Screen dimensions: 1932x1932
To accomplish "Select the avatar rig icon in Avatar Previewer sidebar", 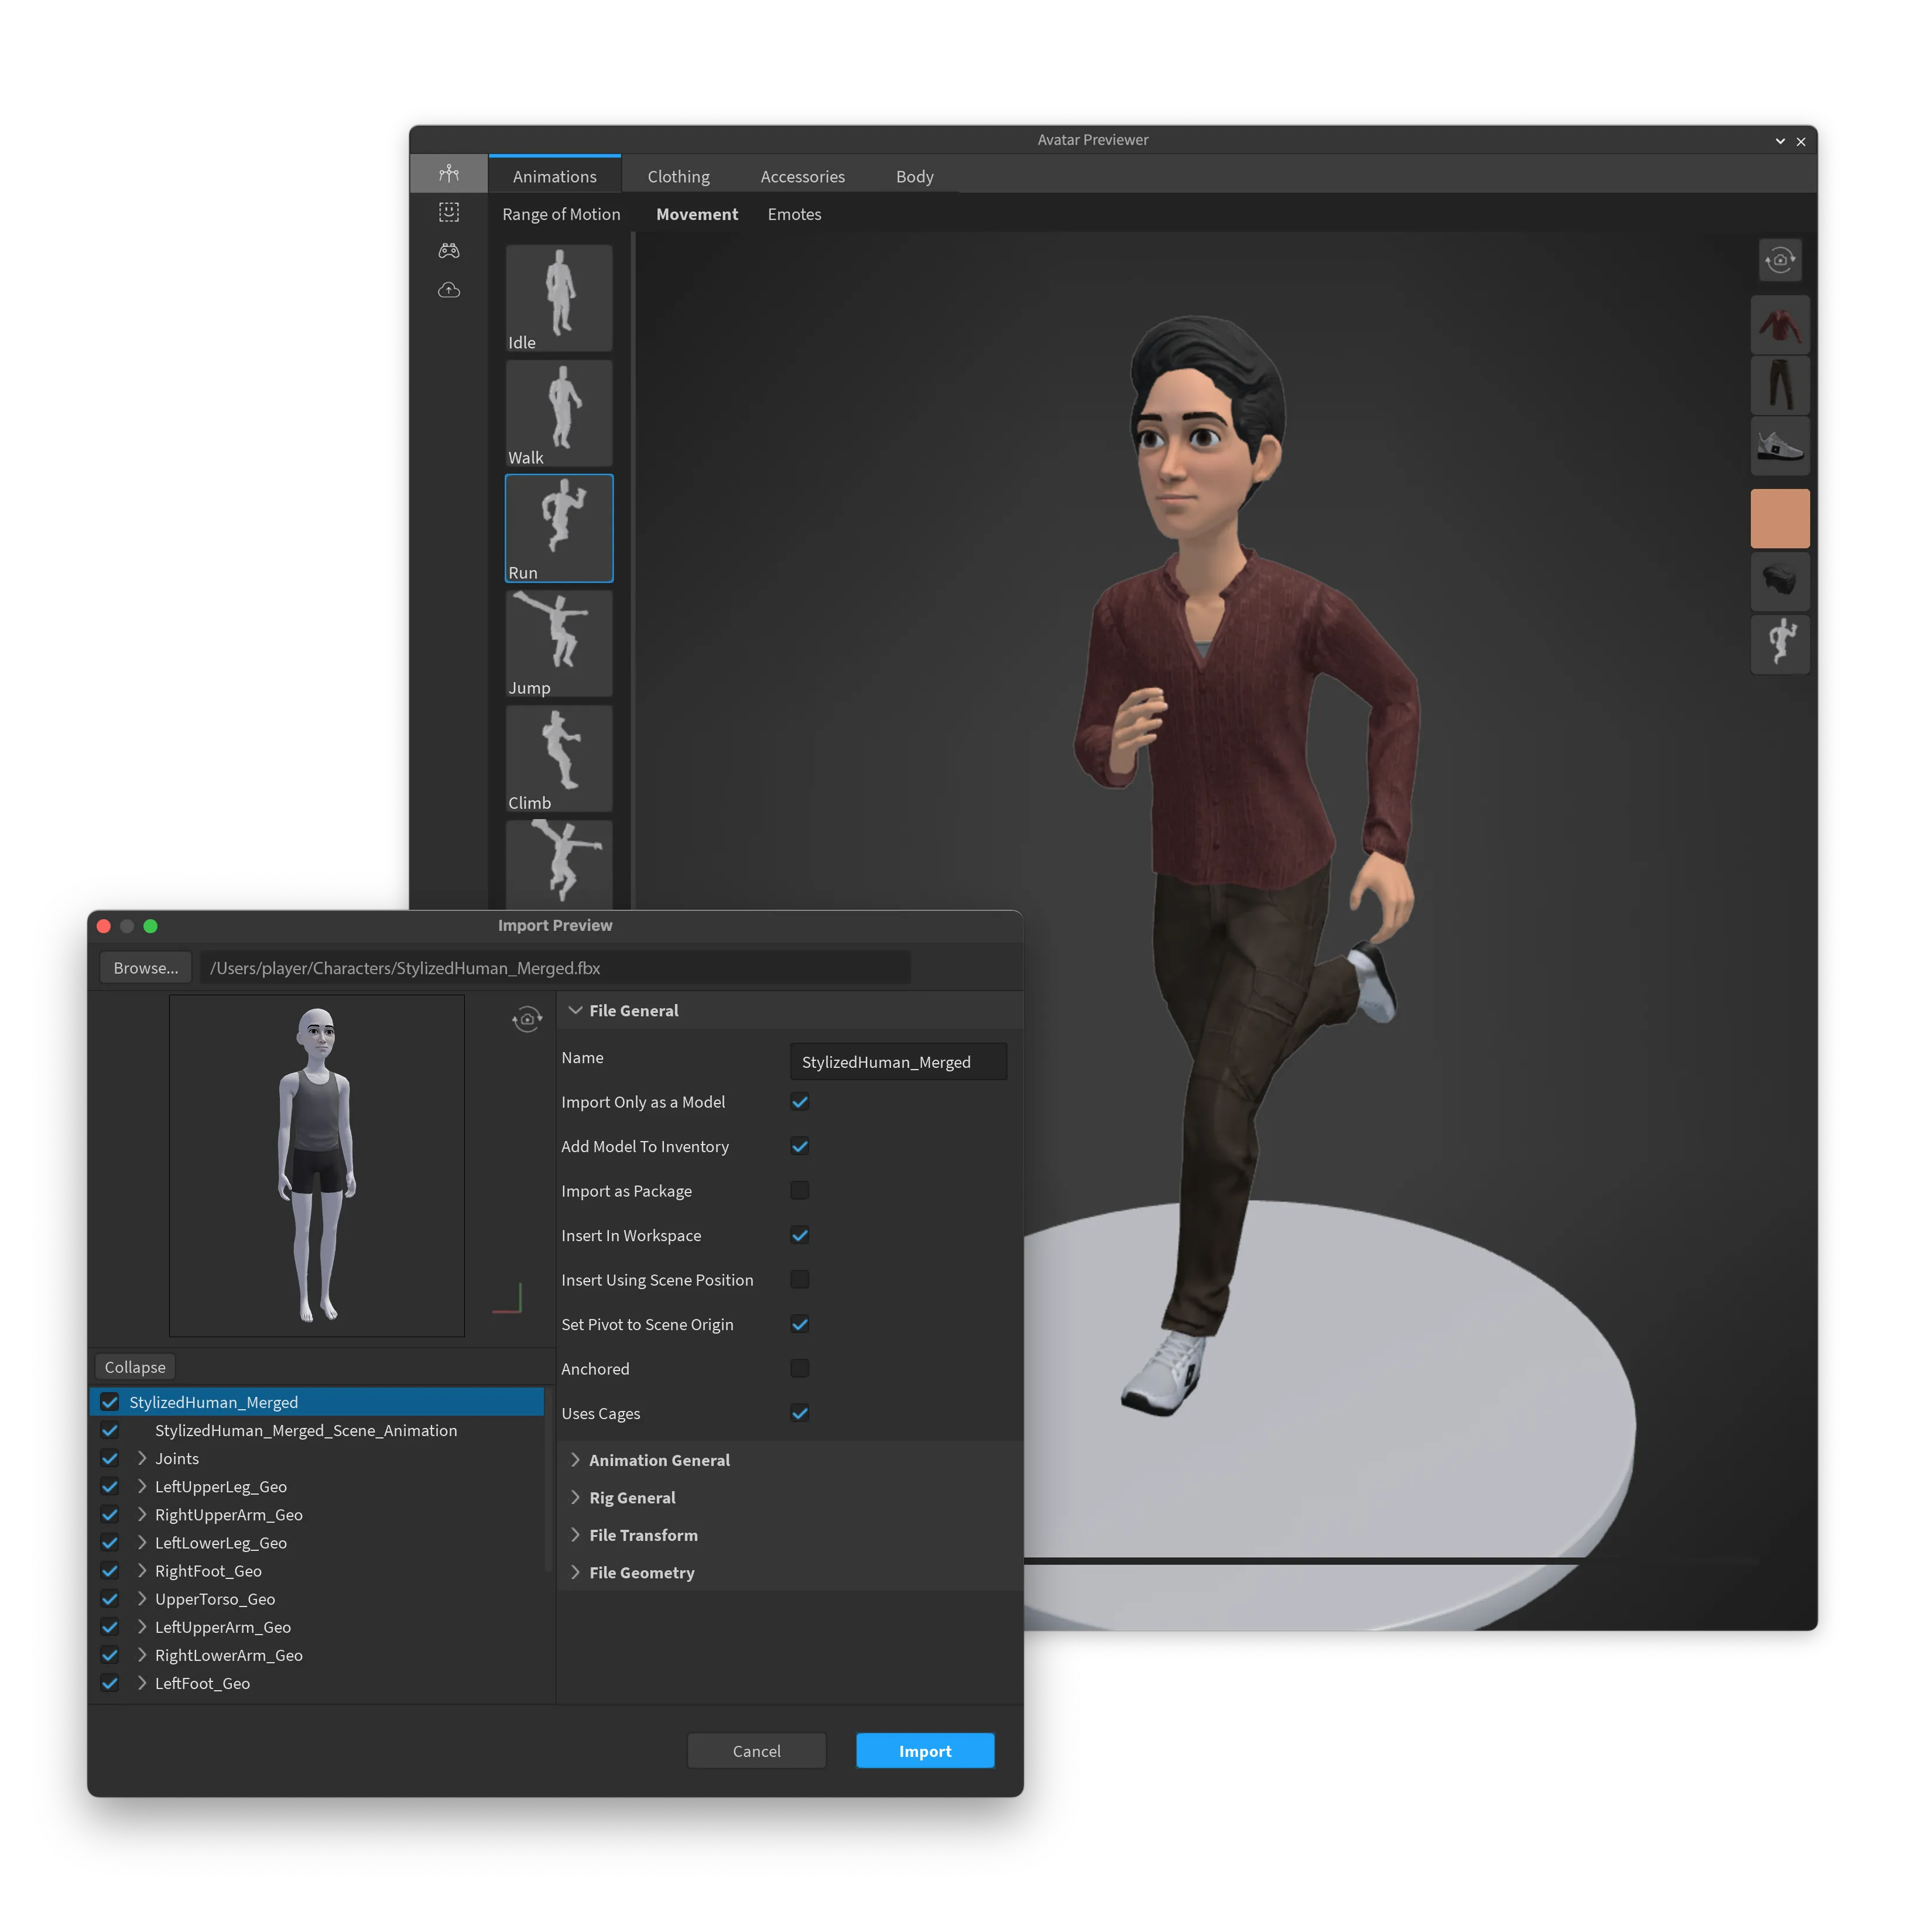I will point(449,174).
